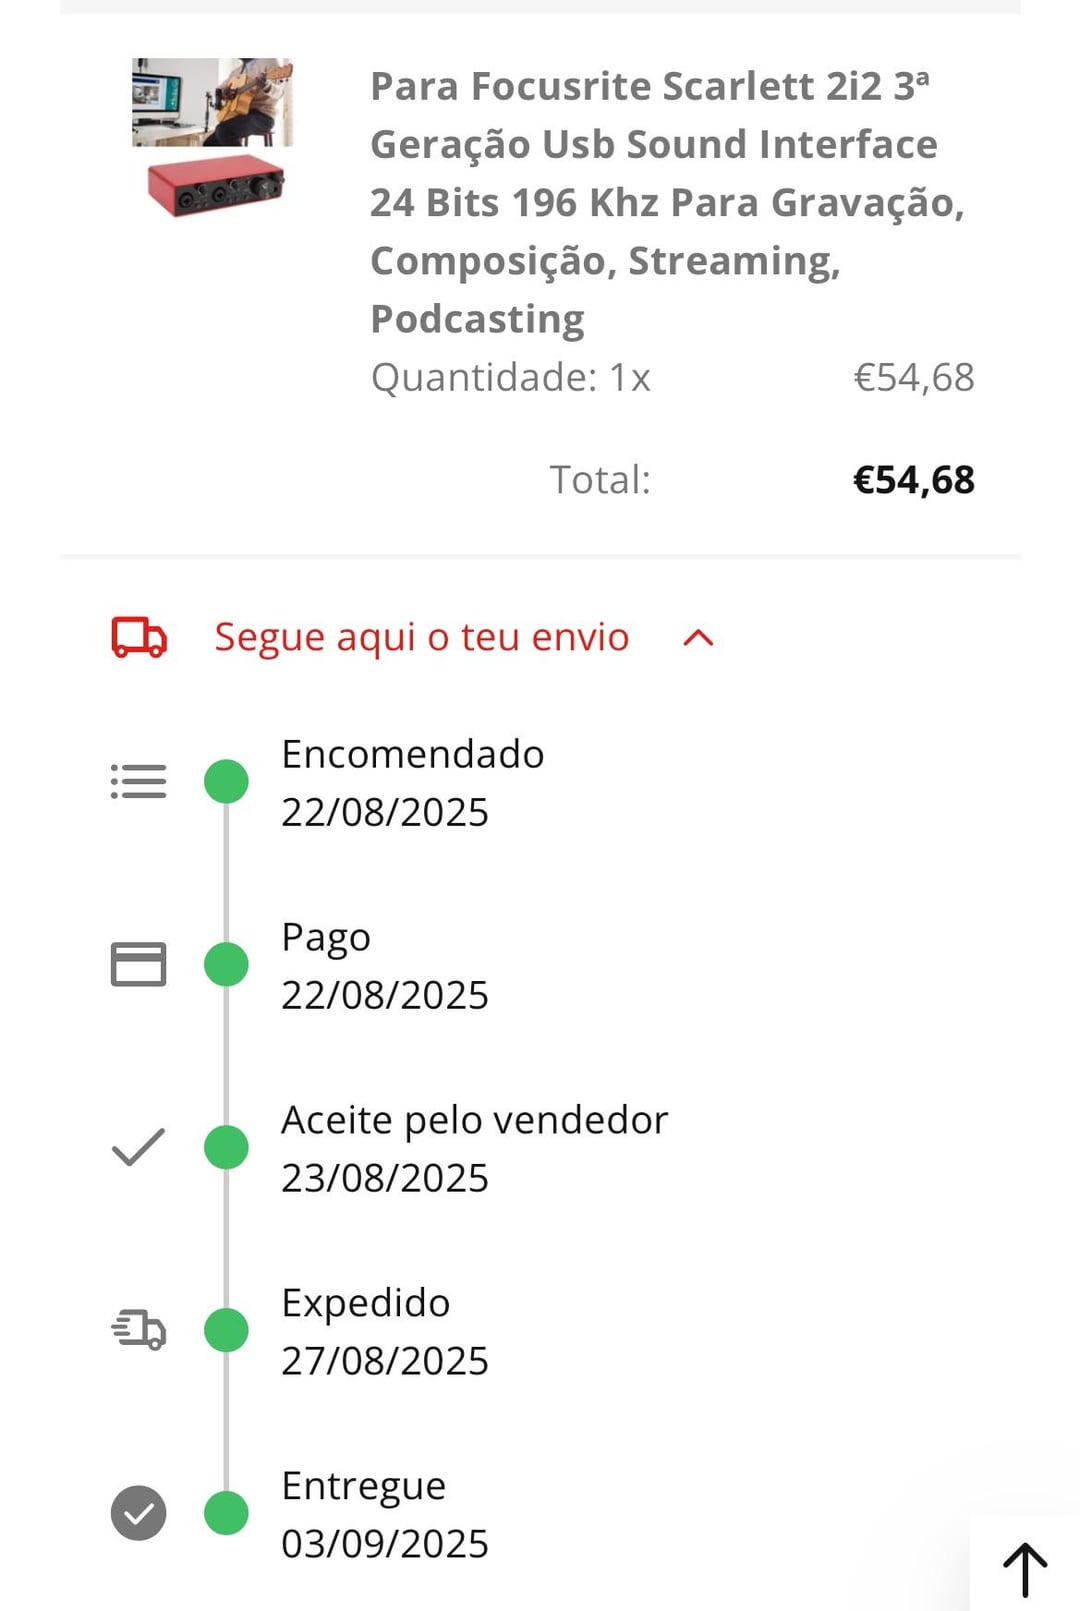Select the Expedido 27/08/2025 status entry
The image size is (1080, 1611).
click(385, 1331)
